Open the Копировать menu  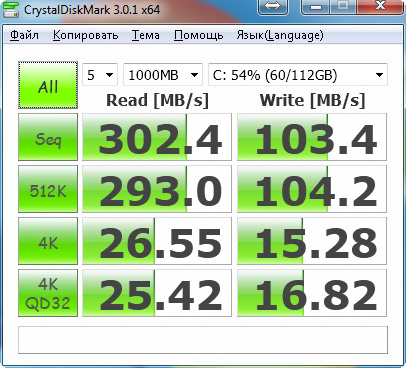coord(85,35)
